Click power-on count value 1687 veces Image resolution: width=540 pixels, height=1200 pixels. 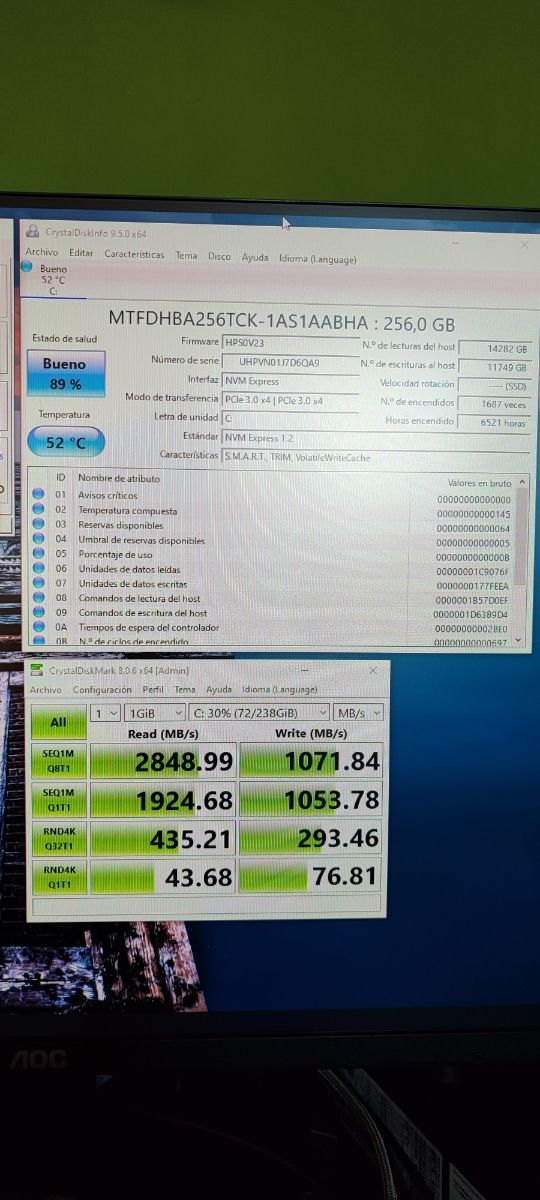[494, 403]
